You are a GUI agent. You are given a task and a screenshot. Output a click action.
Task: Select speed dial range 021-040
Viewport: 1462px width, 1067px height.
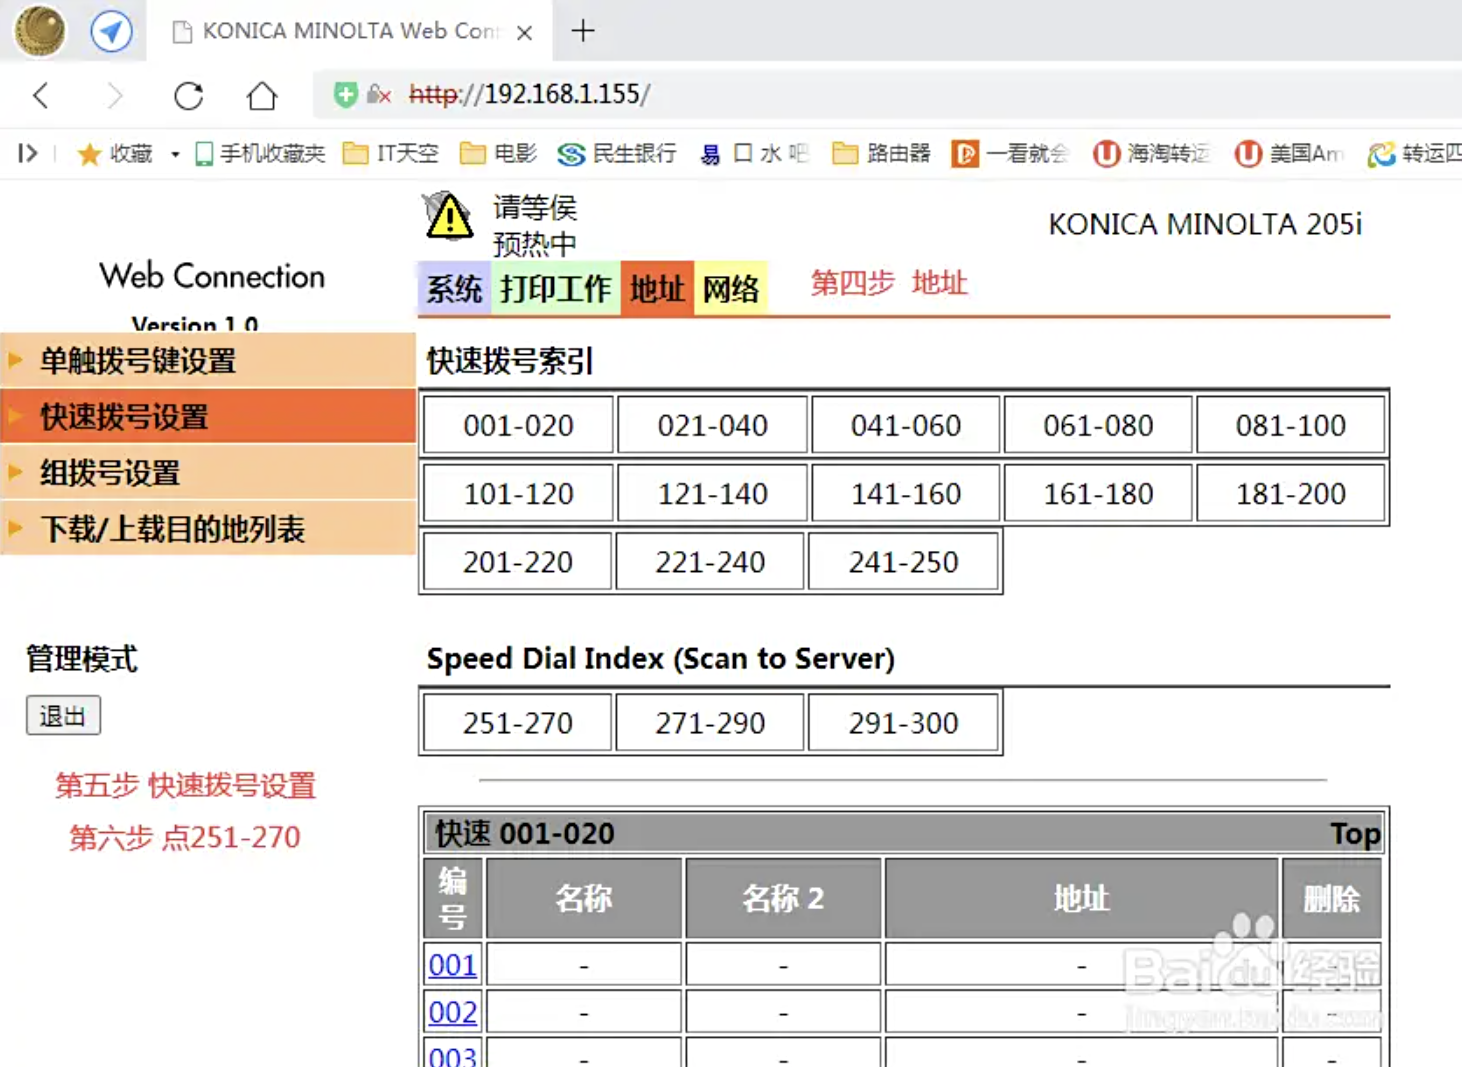712,425
